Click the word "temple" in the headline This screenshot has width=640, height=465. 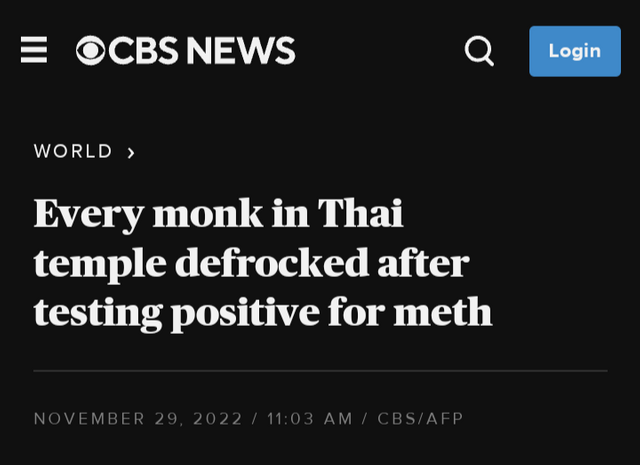(99, 264)
